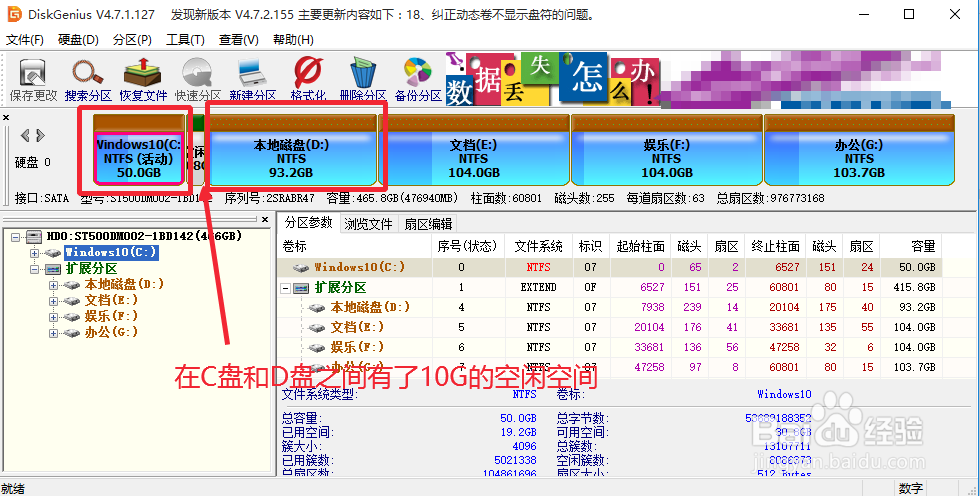Expand the 娱乐(F:) tree node
The height and width of the screenshot is (496, 980).
(x=53, y=317)
